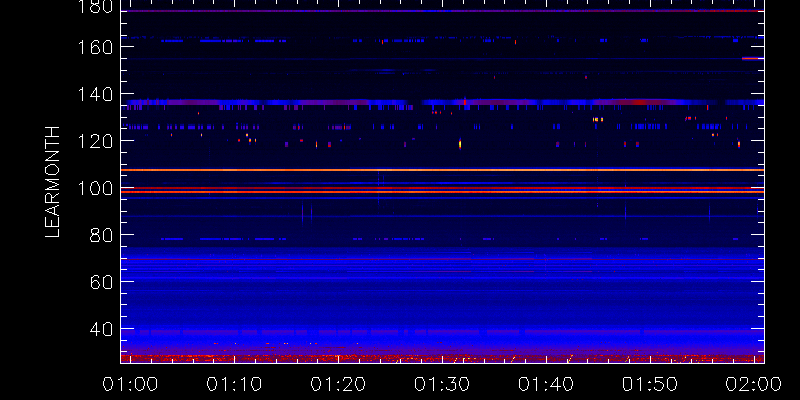800x400 pixels.
Task: Click the 01:50 time axis label
Action: [649, 384]
